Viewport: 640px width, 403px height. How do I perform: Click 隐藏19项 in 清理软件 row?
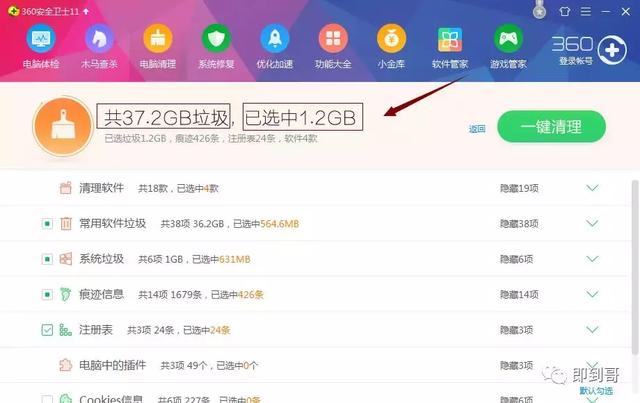pos(519,188)
